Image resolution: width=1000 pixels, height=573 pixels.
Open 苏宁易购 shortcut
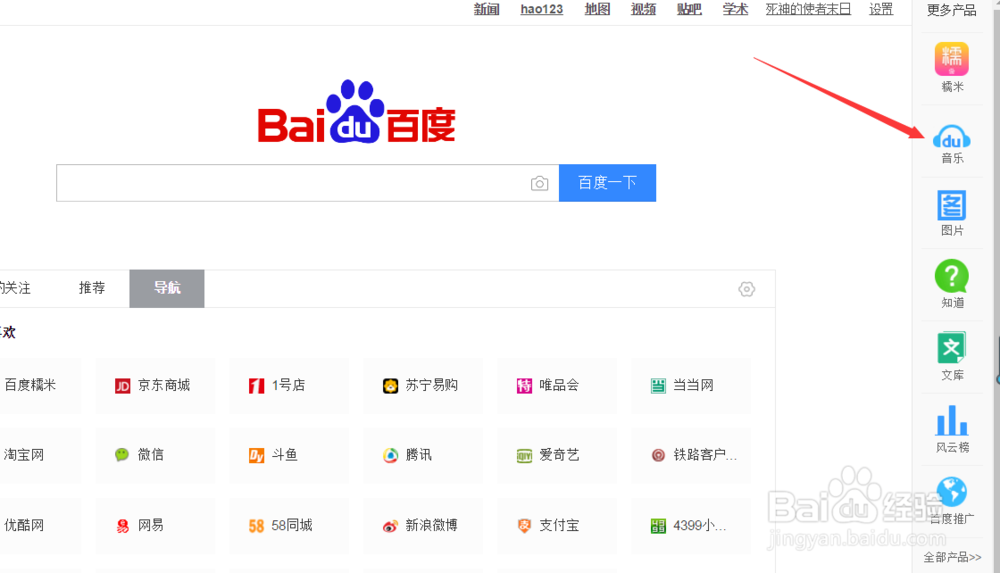(x=423, y=385)
